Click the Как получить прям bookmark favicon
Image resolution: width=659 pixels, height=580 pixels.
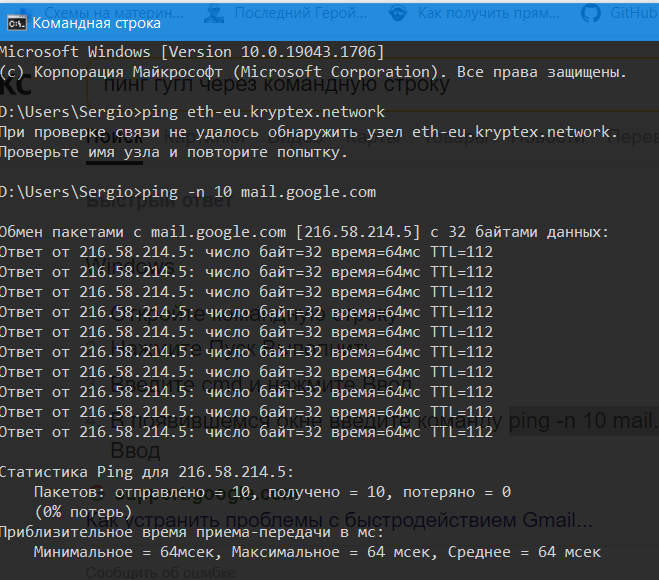pyautogui.click(x=398, y=13)
